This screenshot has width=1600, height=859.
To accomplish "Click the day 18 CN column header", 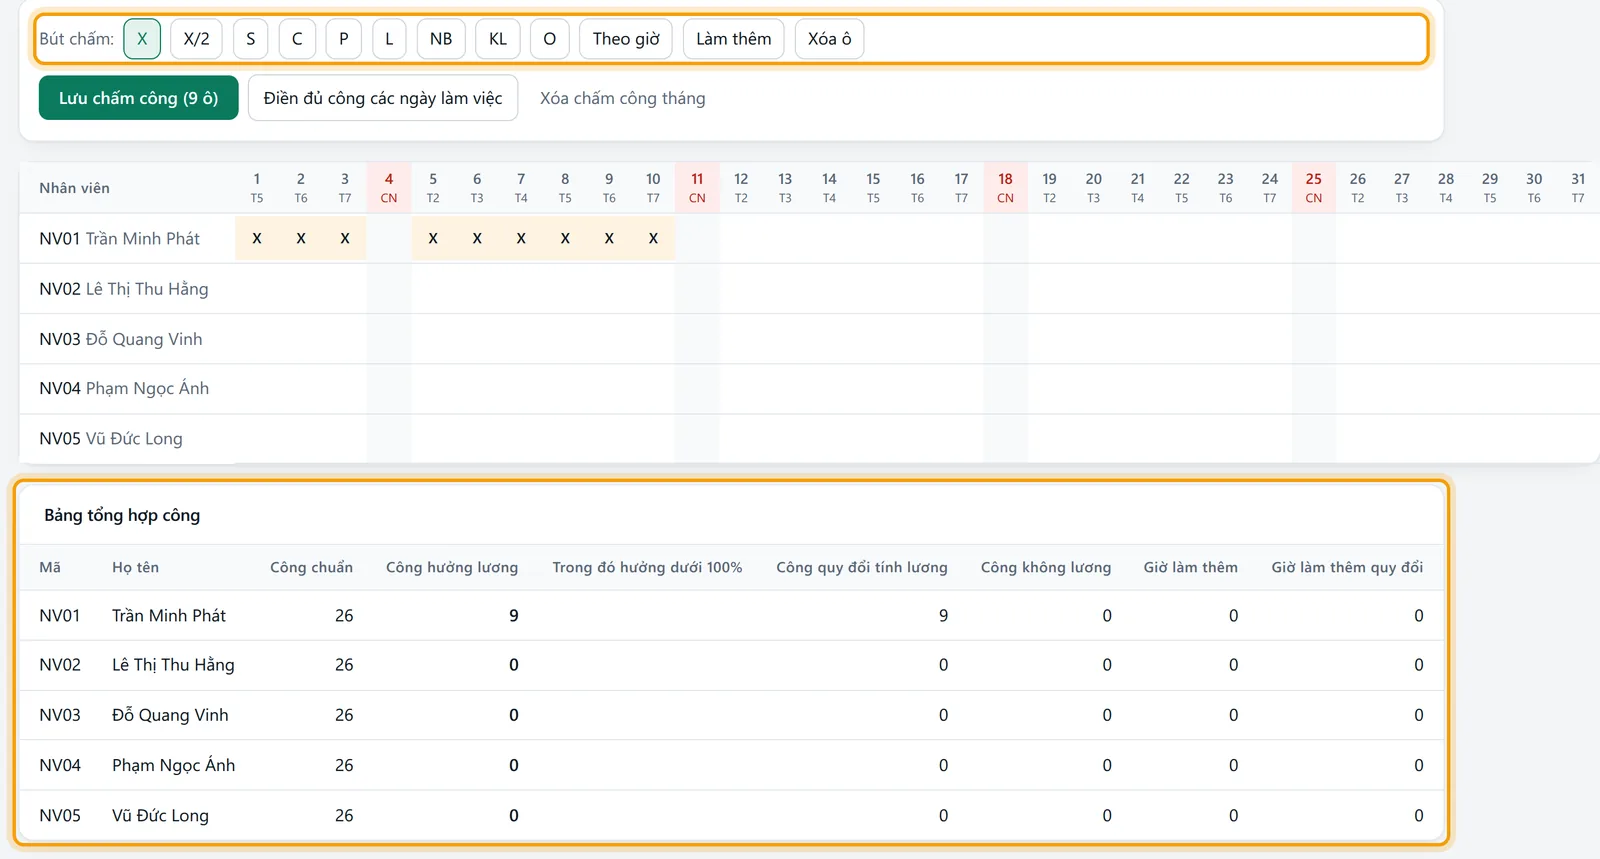I will (1005, 188).
